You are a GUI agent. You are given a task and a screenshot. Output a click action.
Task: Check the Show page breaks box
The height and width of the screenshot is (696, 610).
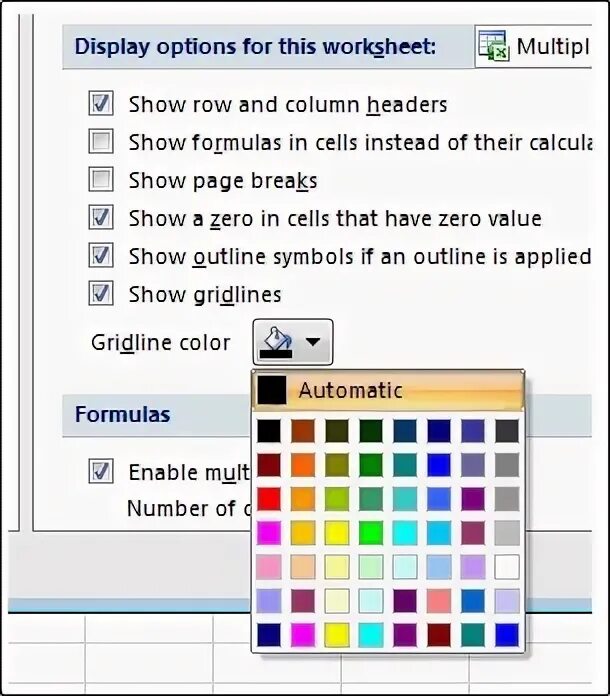pyautogui.click(x=101, y=180)
